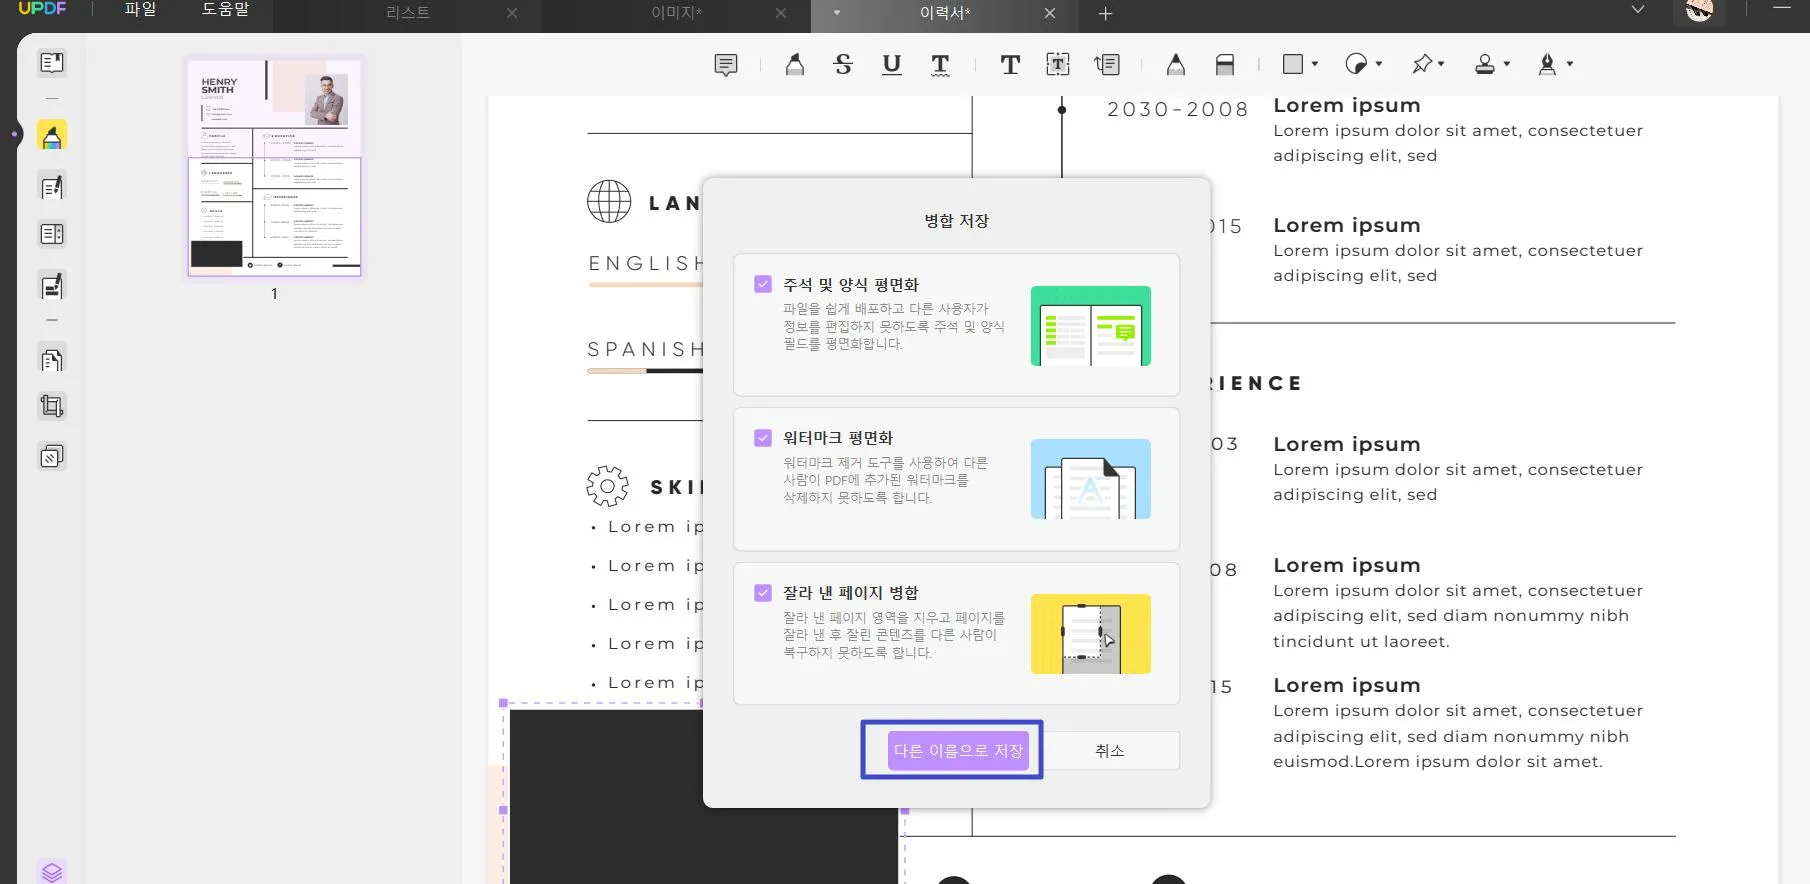Screen dimensions: 1810x884
Task: Select the sticky note comment tool
Action: click(726, 65)
